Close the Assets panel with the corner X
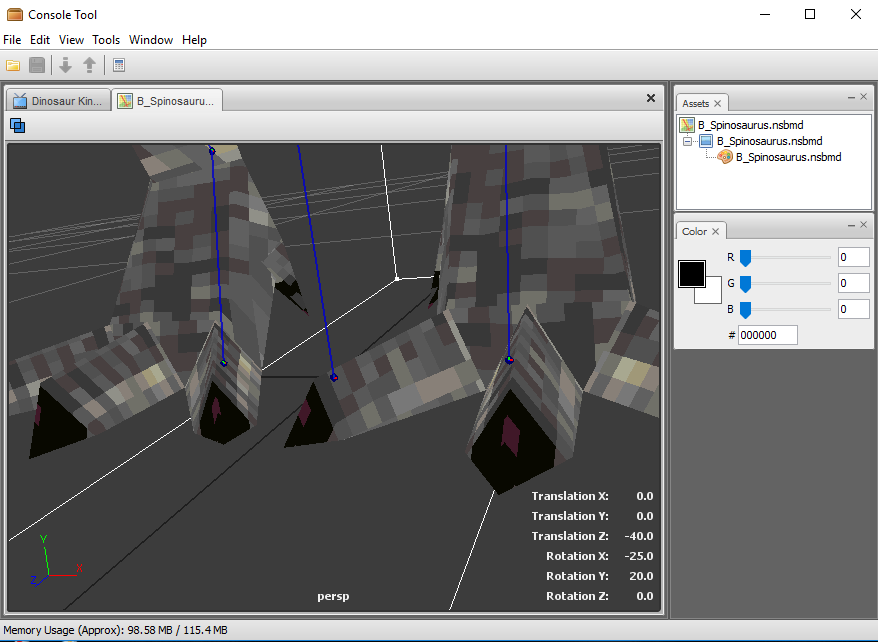 pos(864,97)
